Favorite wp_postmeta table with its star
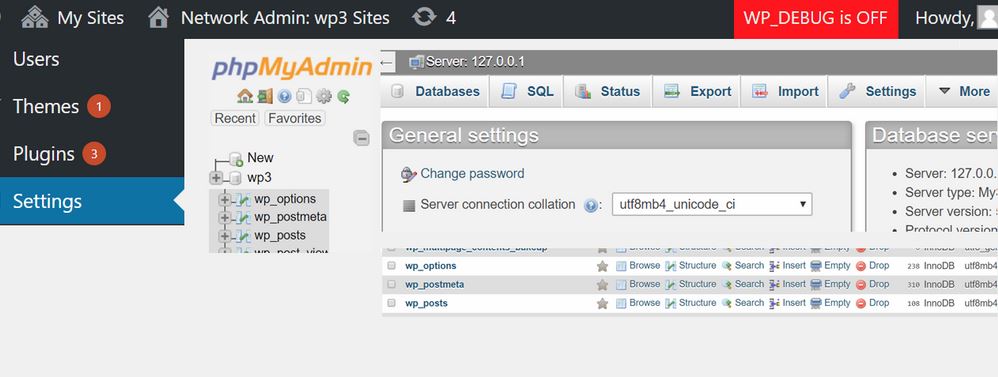This screenshot has width=998, height=377. click(x=602, y=284)
